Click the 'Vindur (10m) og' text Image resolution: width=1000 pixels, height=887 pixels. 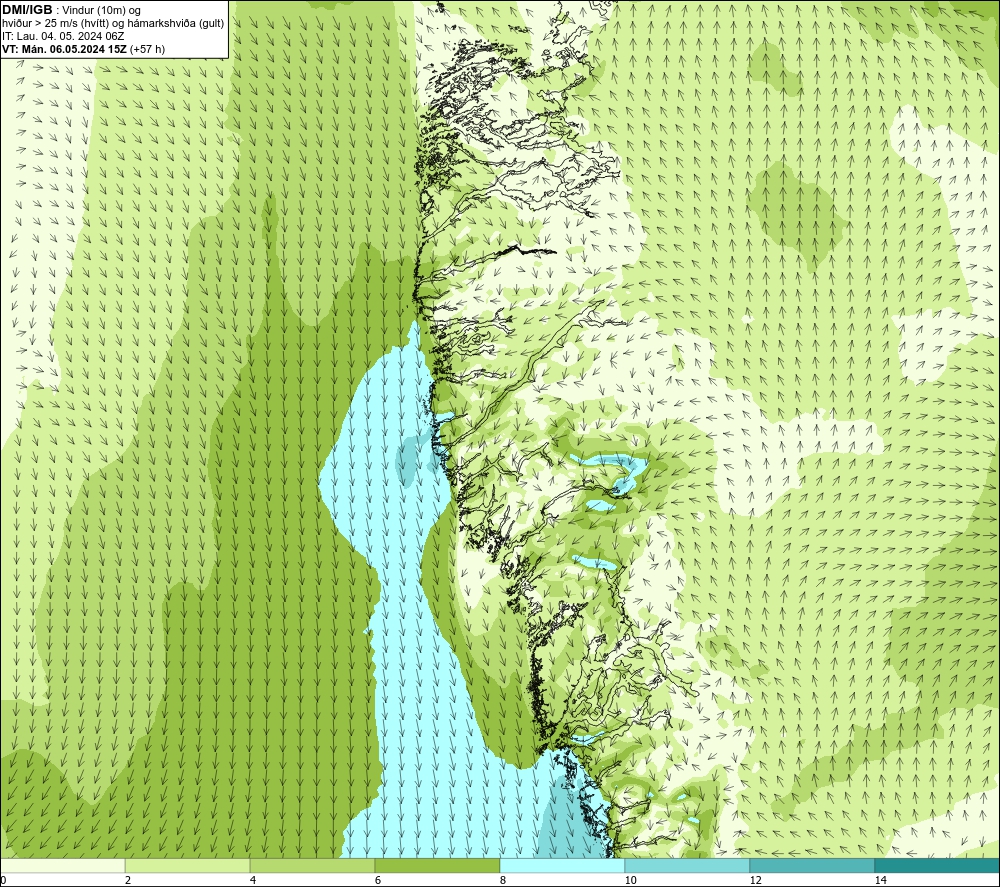click(101, 11)
